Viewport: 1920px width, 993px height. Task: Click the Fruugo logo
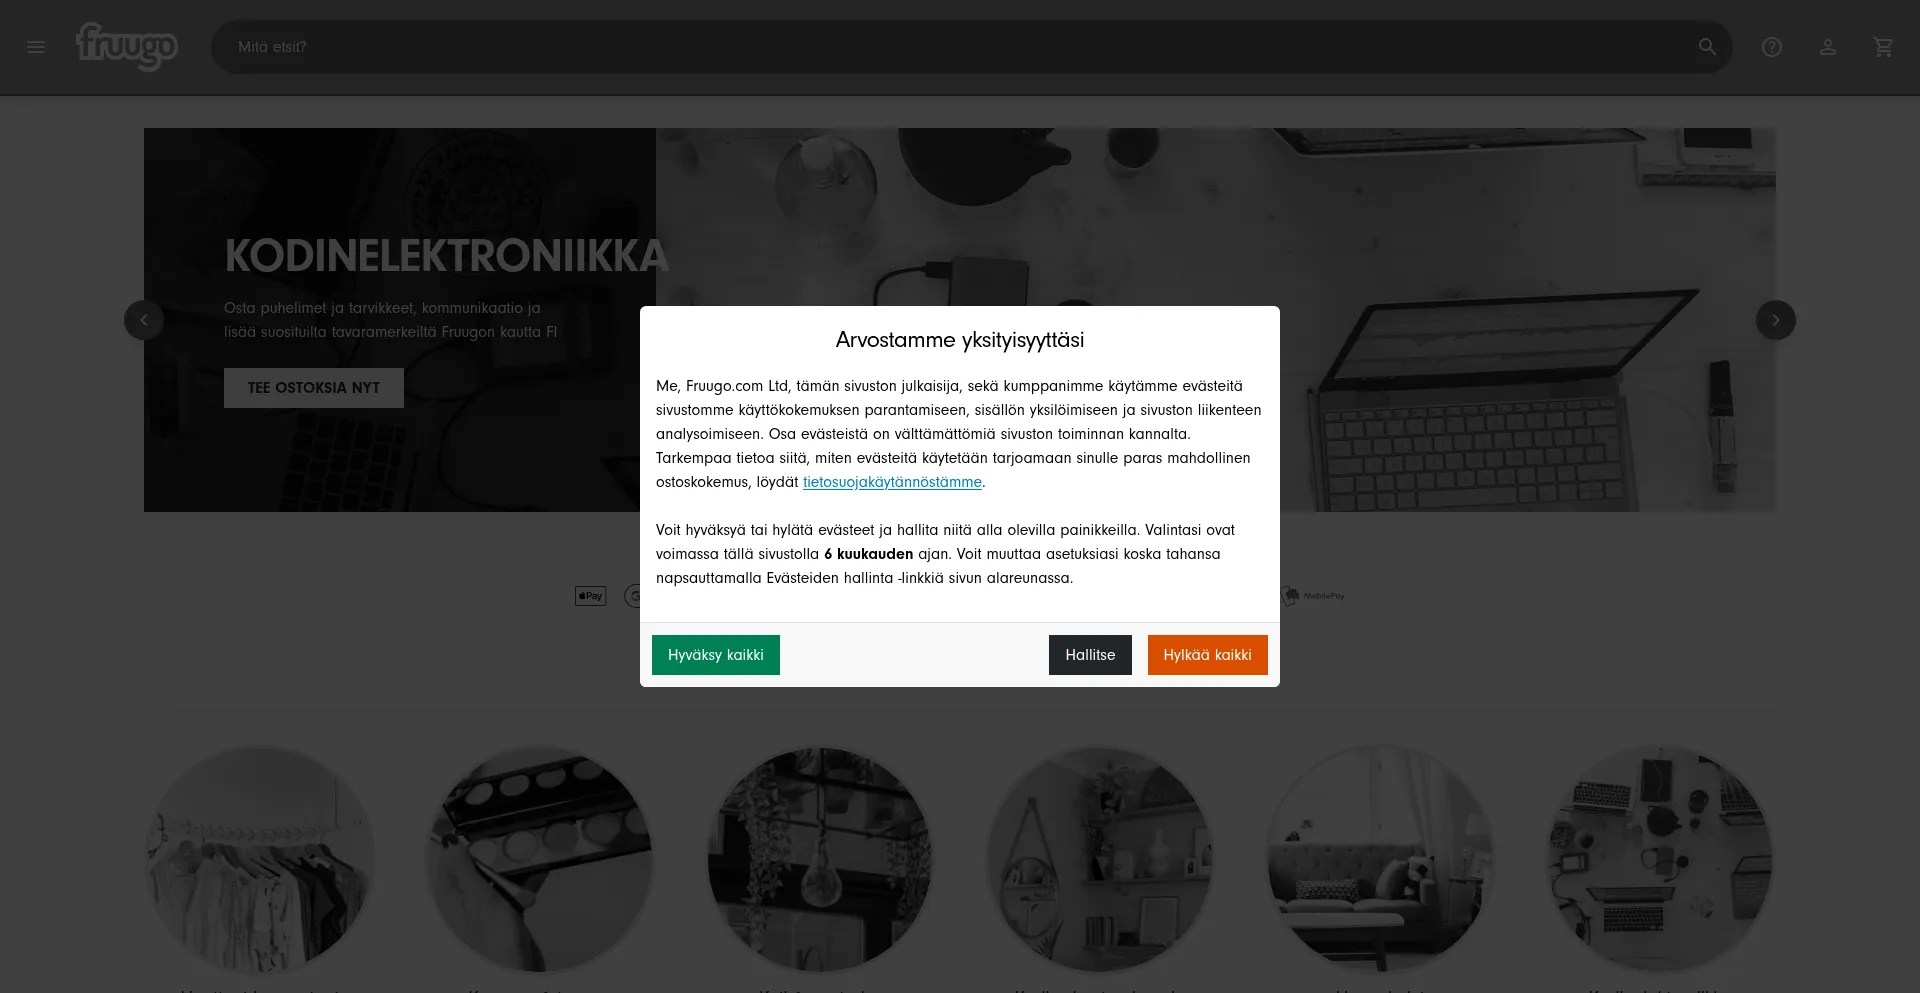click(x=127, y=46)
